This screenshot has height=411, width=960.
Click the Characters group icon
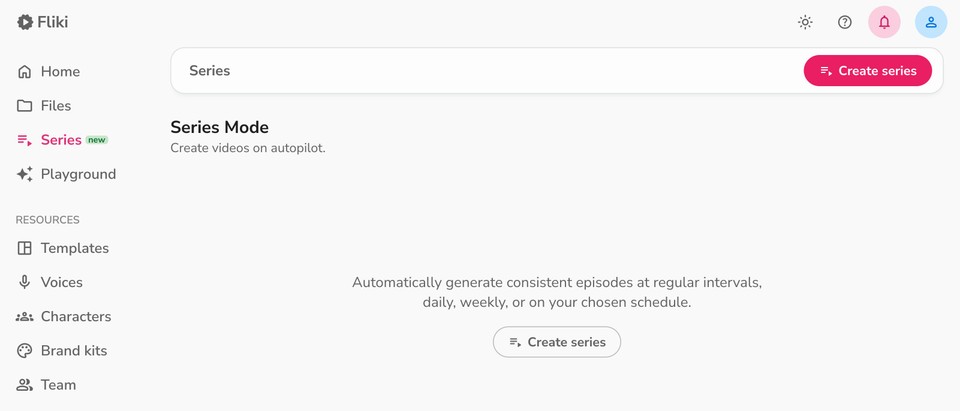[25, 316]
